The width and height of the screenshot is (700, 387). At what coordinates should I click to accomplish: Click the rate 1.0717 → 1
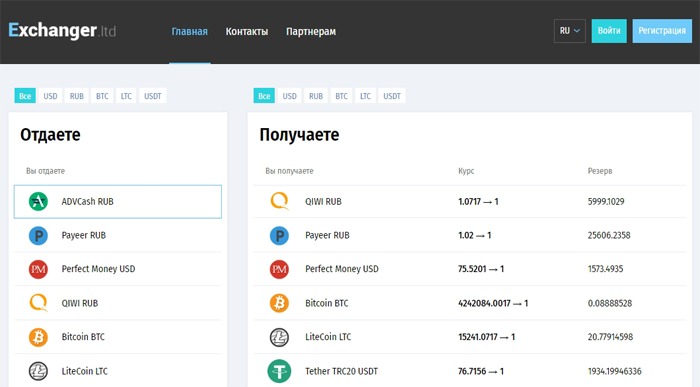click(x=478, y=202)
